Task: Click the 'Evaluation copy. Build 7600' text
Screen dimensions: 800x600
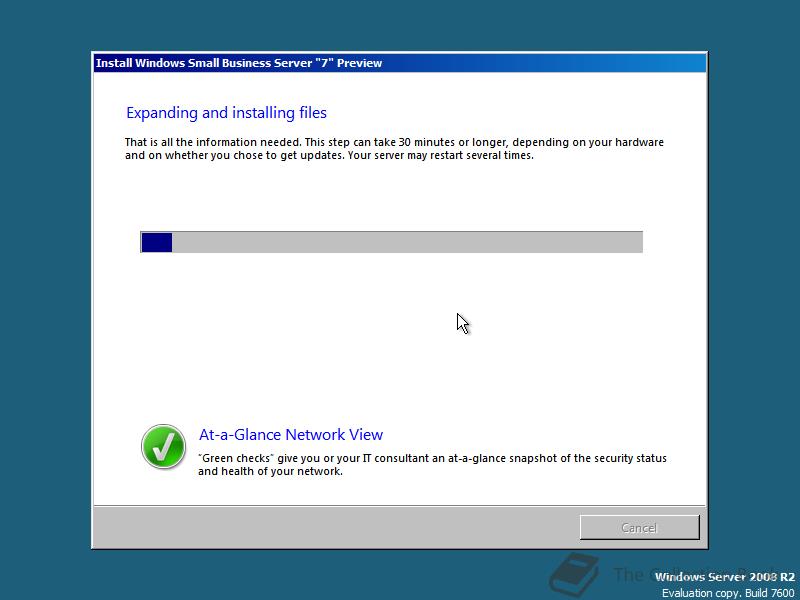Action: 728,593
